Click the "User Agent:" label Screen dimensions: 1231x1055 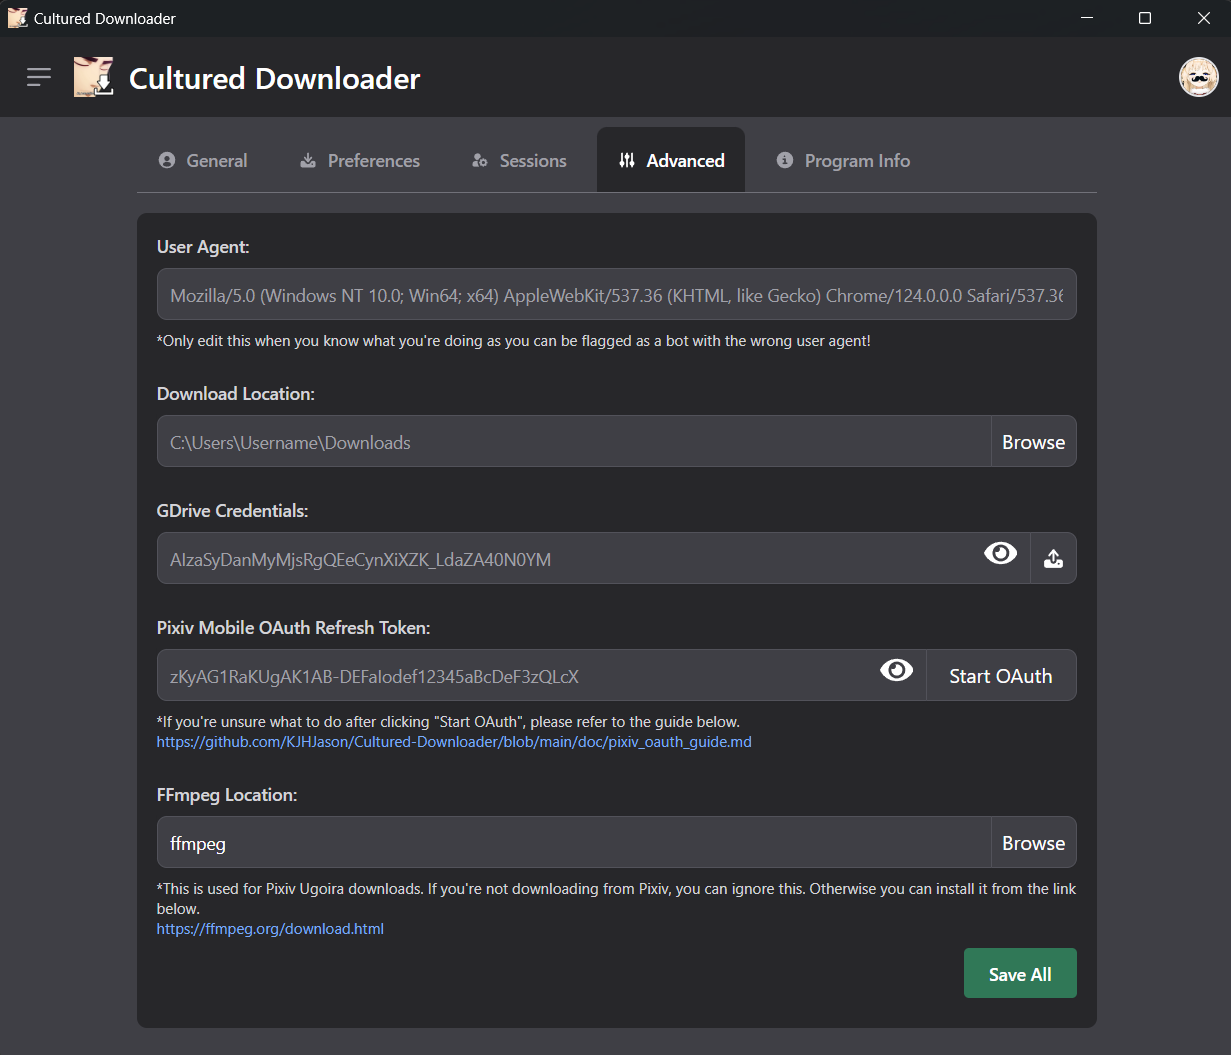tap(203, 247)
